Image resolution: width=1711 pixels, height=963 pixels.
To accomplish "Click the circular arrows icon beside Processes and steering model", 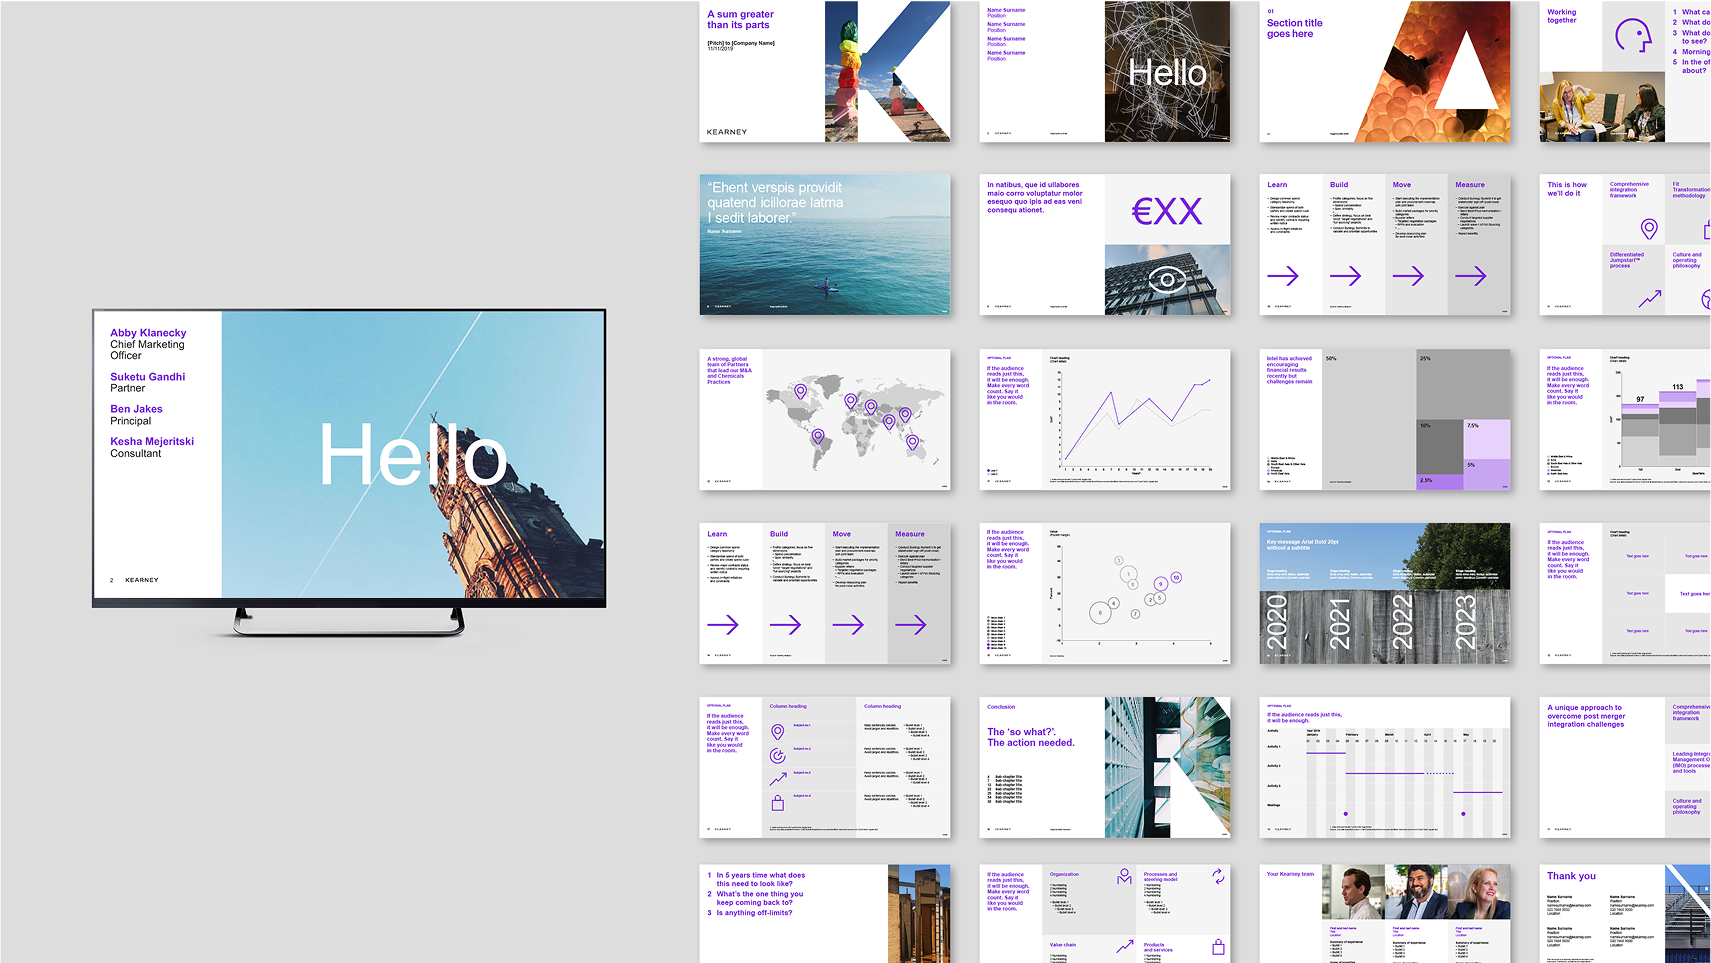I will point(1218,877).
